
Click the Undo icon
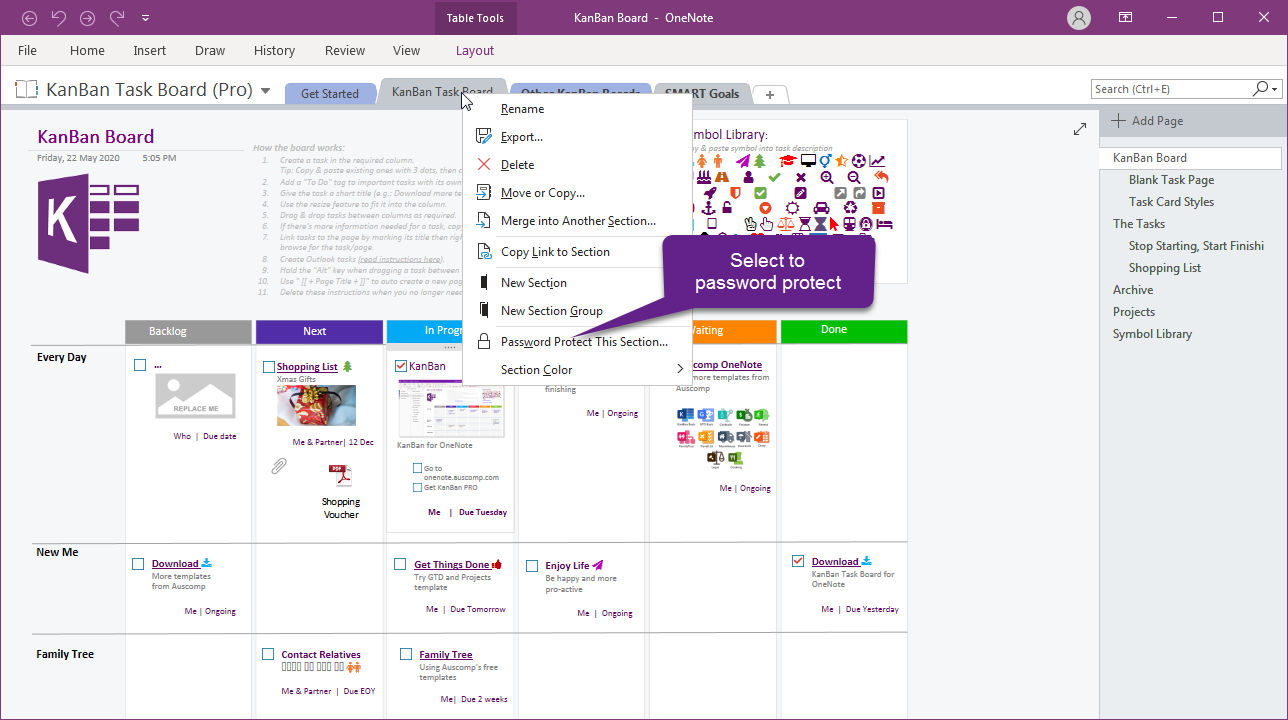click(58, 18)
